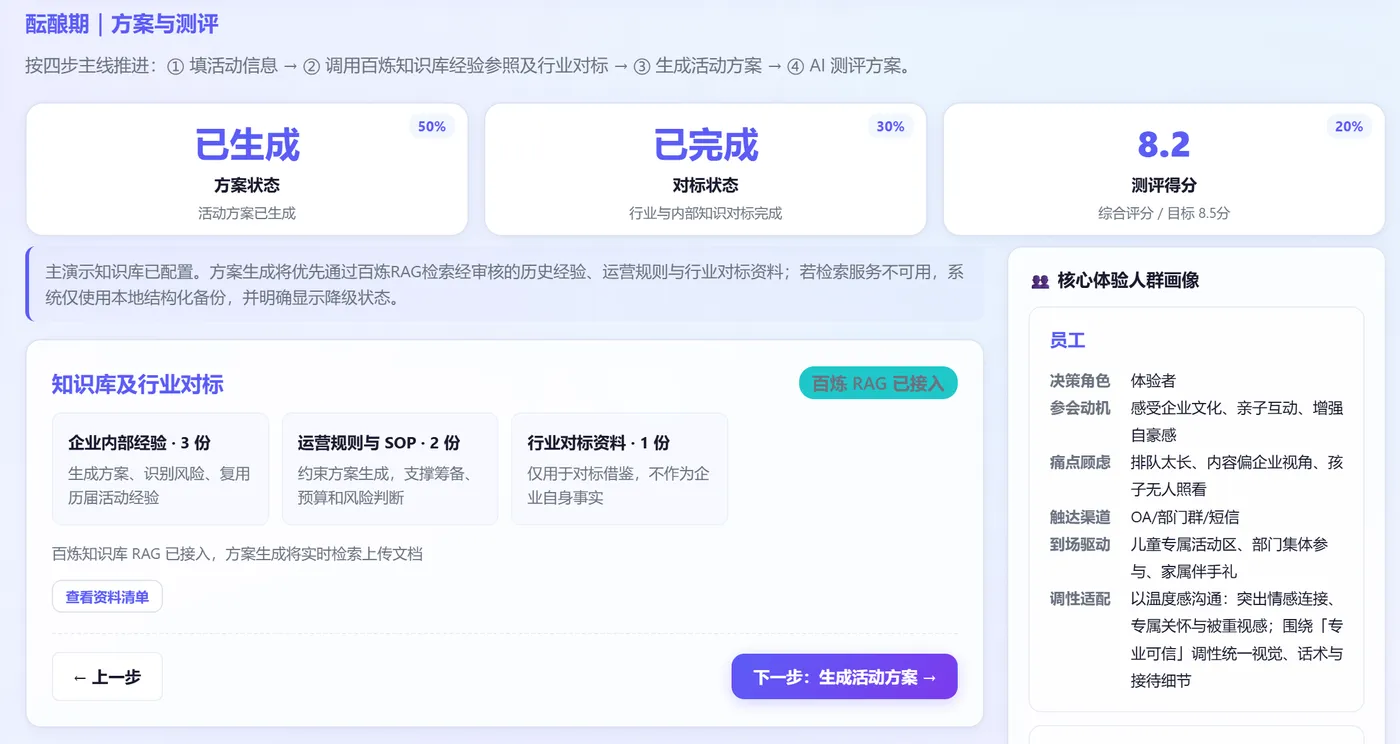Screen dimensions: 1400x744
Task: Go back with the ← 上一步 button
Action: [x=107, y=677]
